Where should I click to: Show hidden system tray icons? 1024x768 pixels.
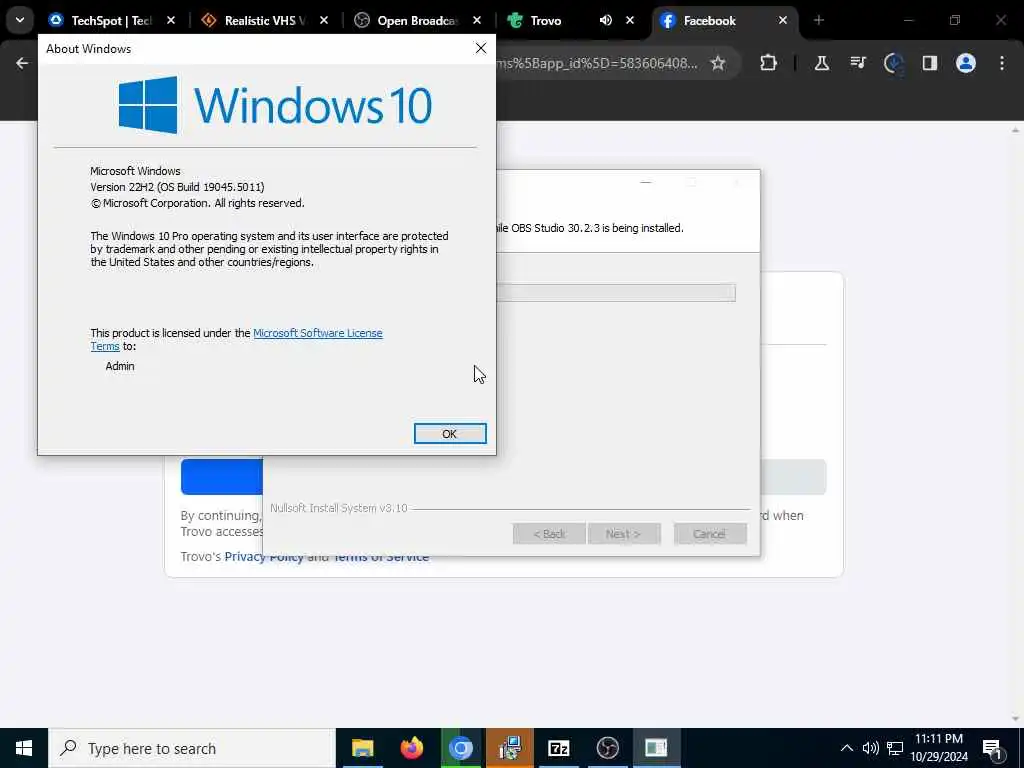pyautogui.click(x=846, y=748)
